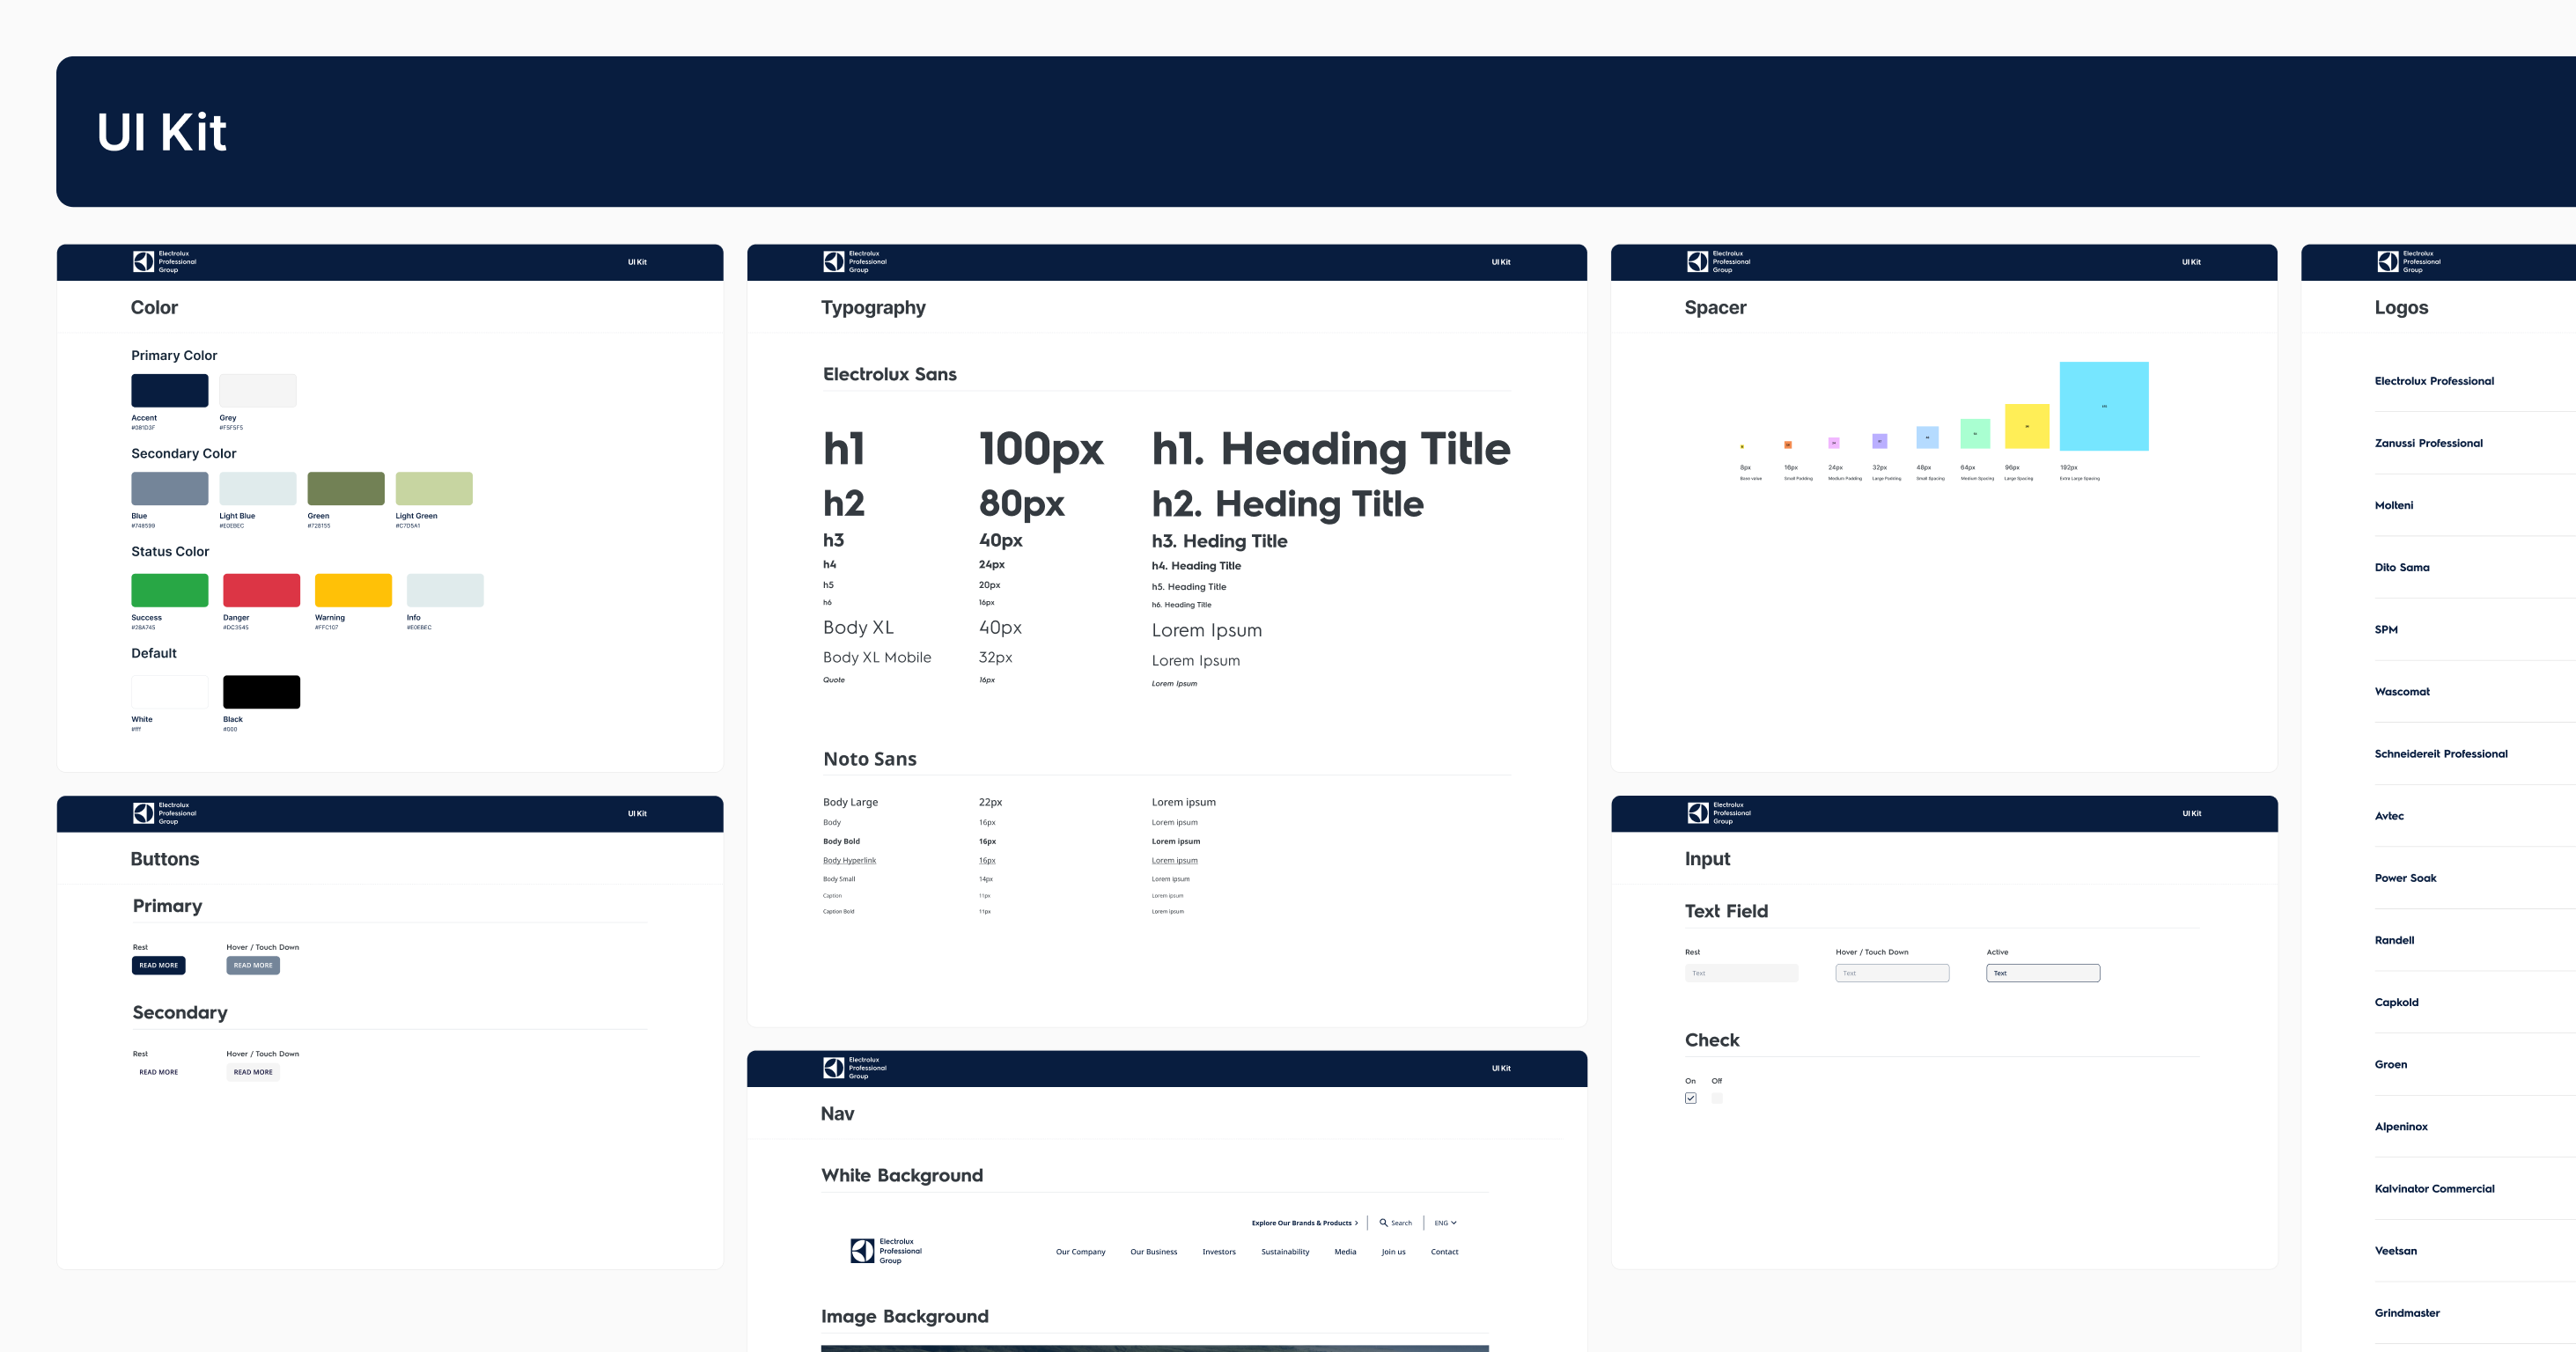This screenshot has height=1352, width=2576.
Task: Click the large UI Kit page title
Action: pos(162,132)
